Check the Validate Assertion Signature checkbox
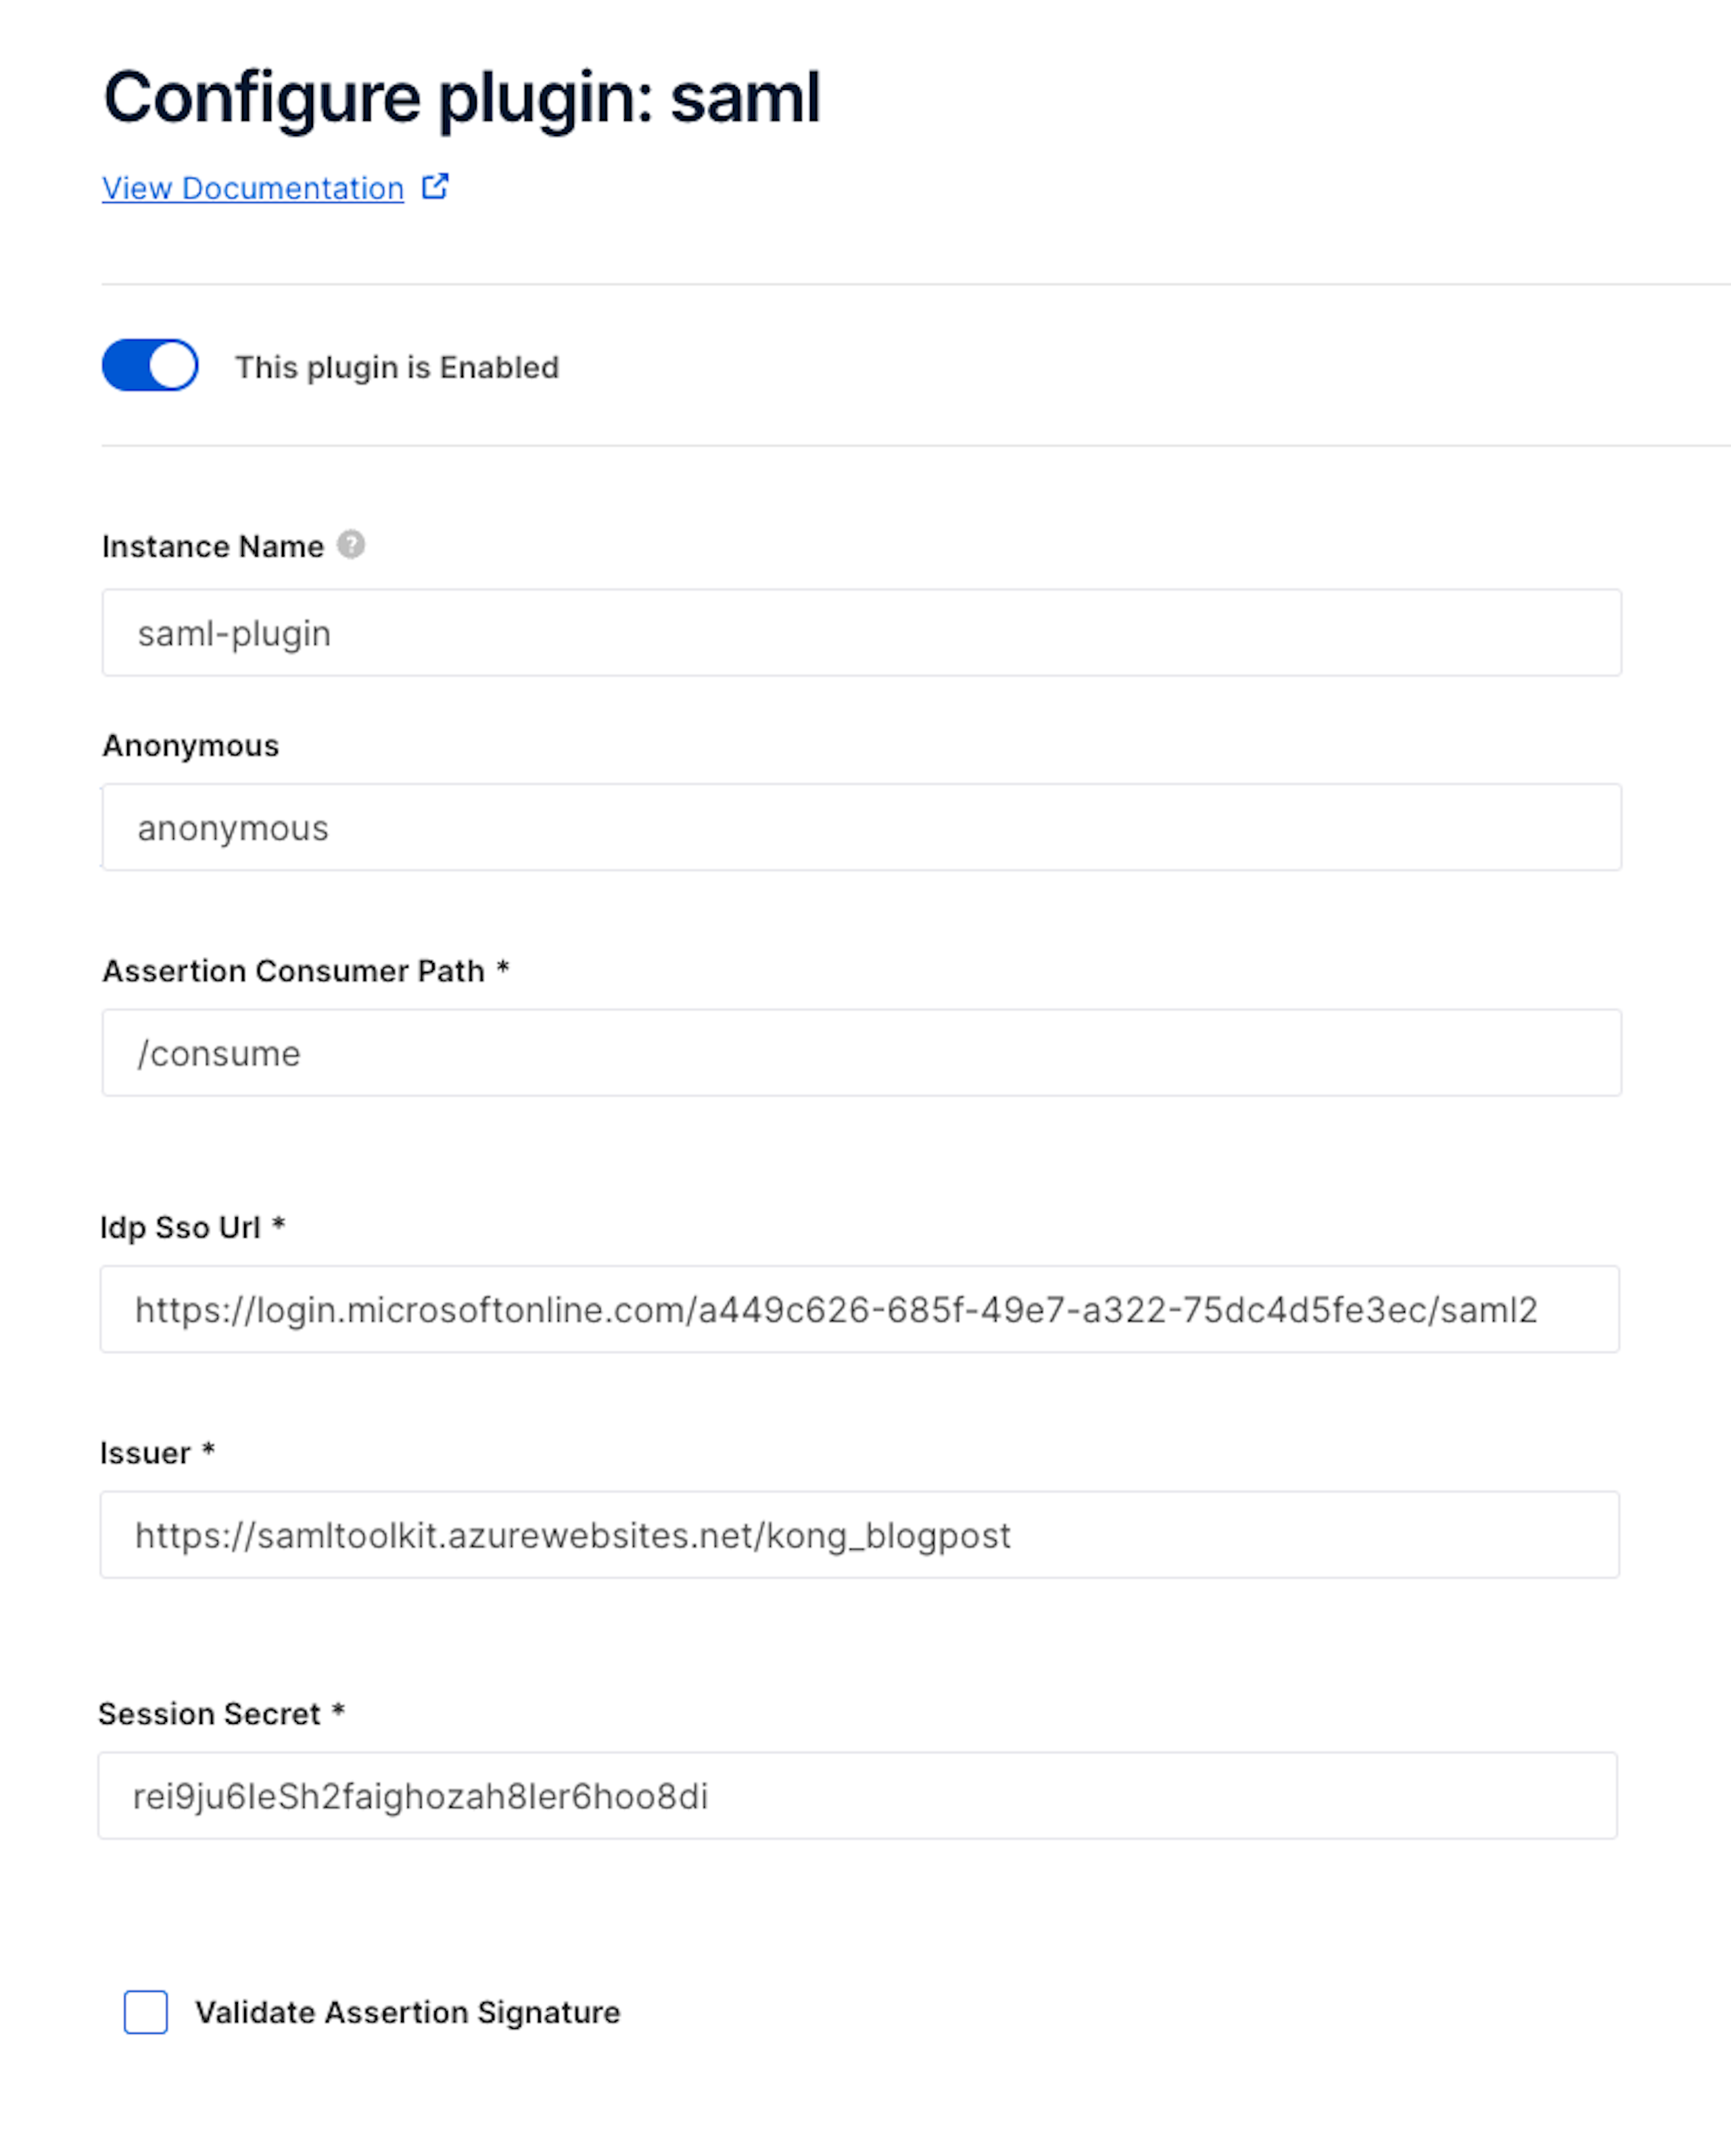The width and height of the screenshot is (1731, 2156). 146,2012
